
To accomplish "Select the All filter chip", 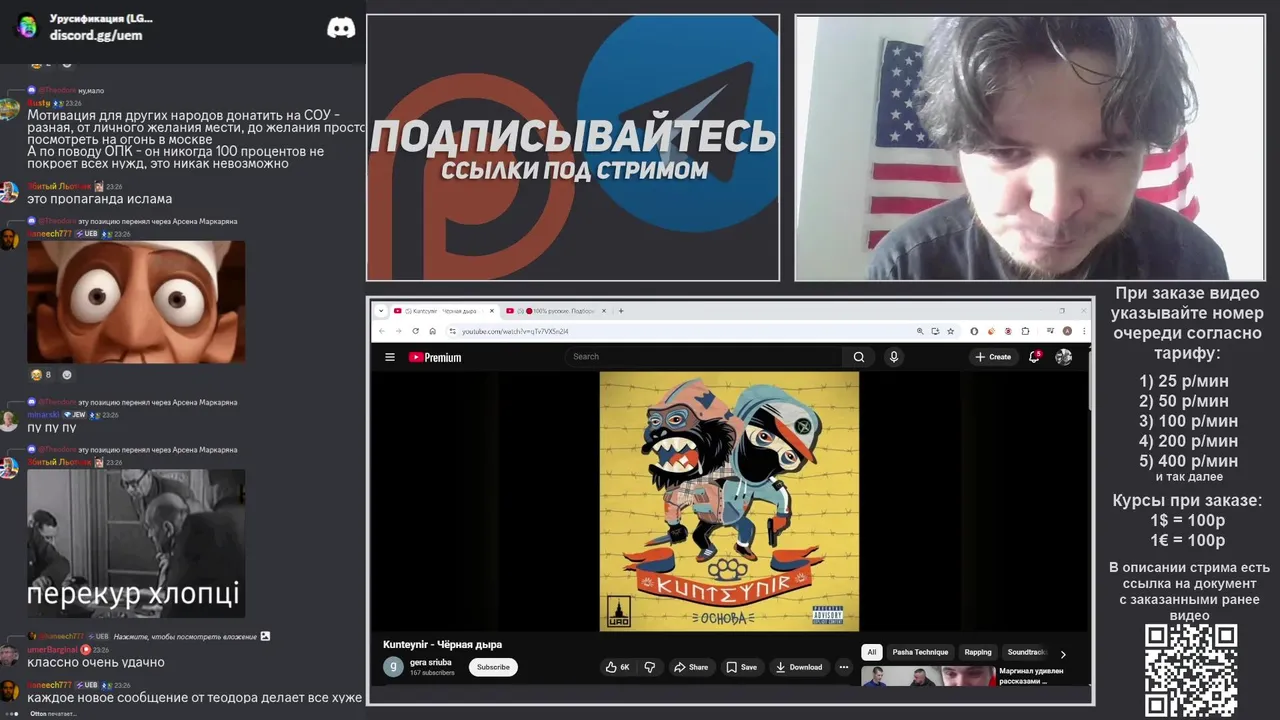I will pyautogui.click(x=872, y=652).
